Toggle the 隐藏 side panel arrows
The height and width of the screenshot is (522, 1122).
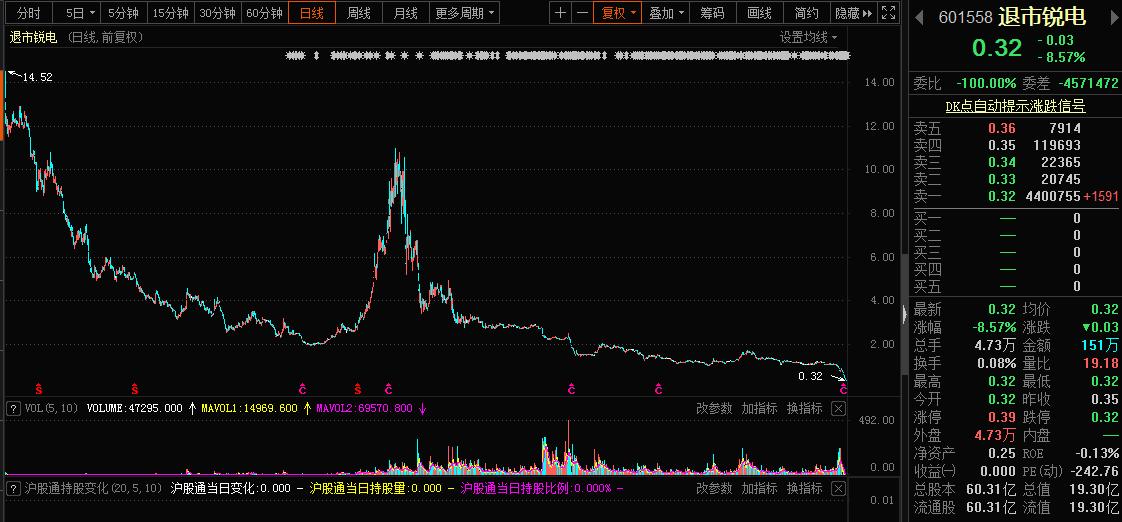(854, 13)
